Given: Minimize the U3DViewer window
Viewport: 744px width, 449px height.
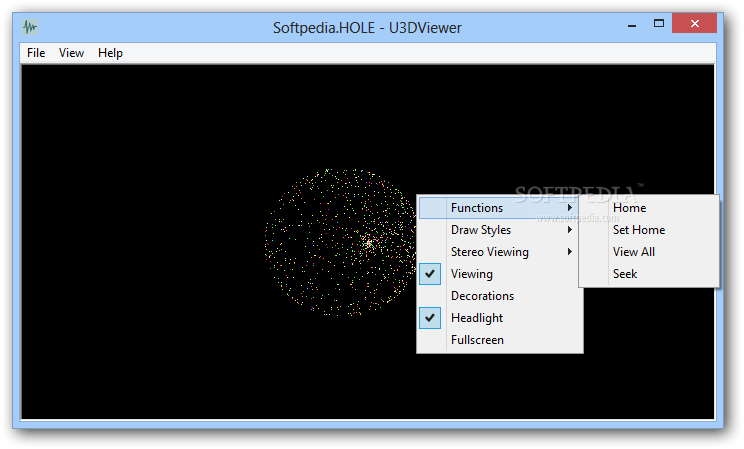Looking at the screenshot, I should 632,24.
